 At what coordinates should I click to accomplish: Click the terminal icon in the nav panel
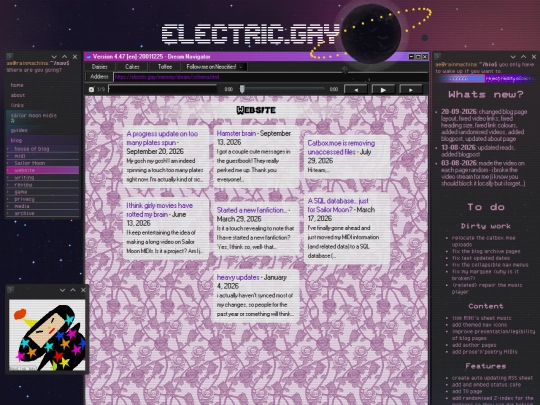point(10,56)
